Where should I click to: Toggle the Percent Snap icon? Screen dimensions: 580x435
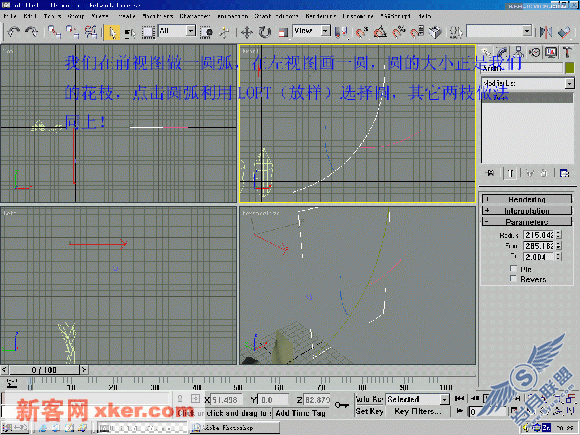[x=399, y=32]
